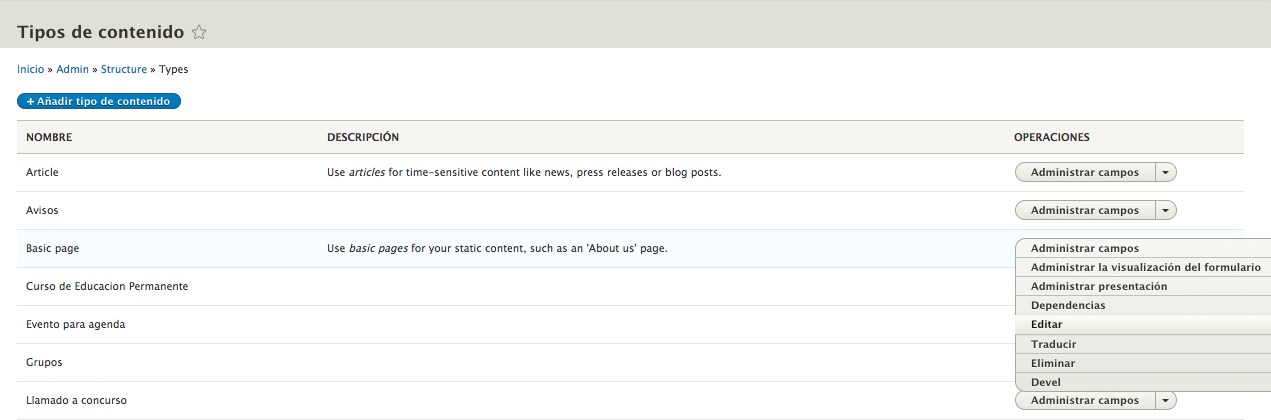Navigate to Structure breadcrumb link

(124, 70)
